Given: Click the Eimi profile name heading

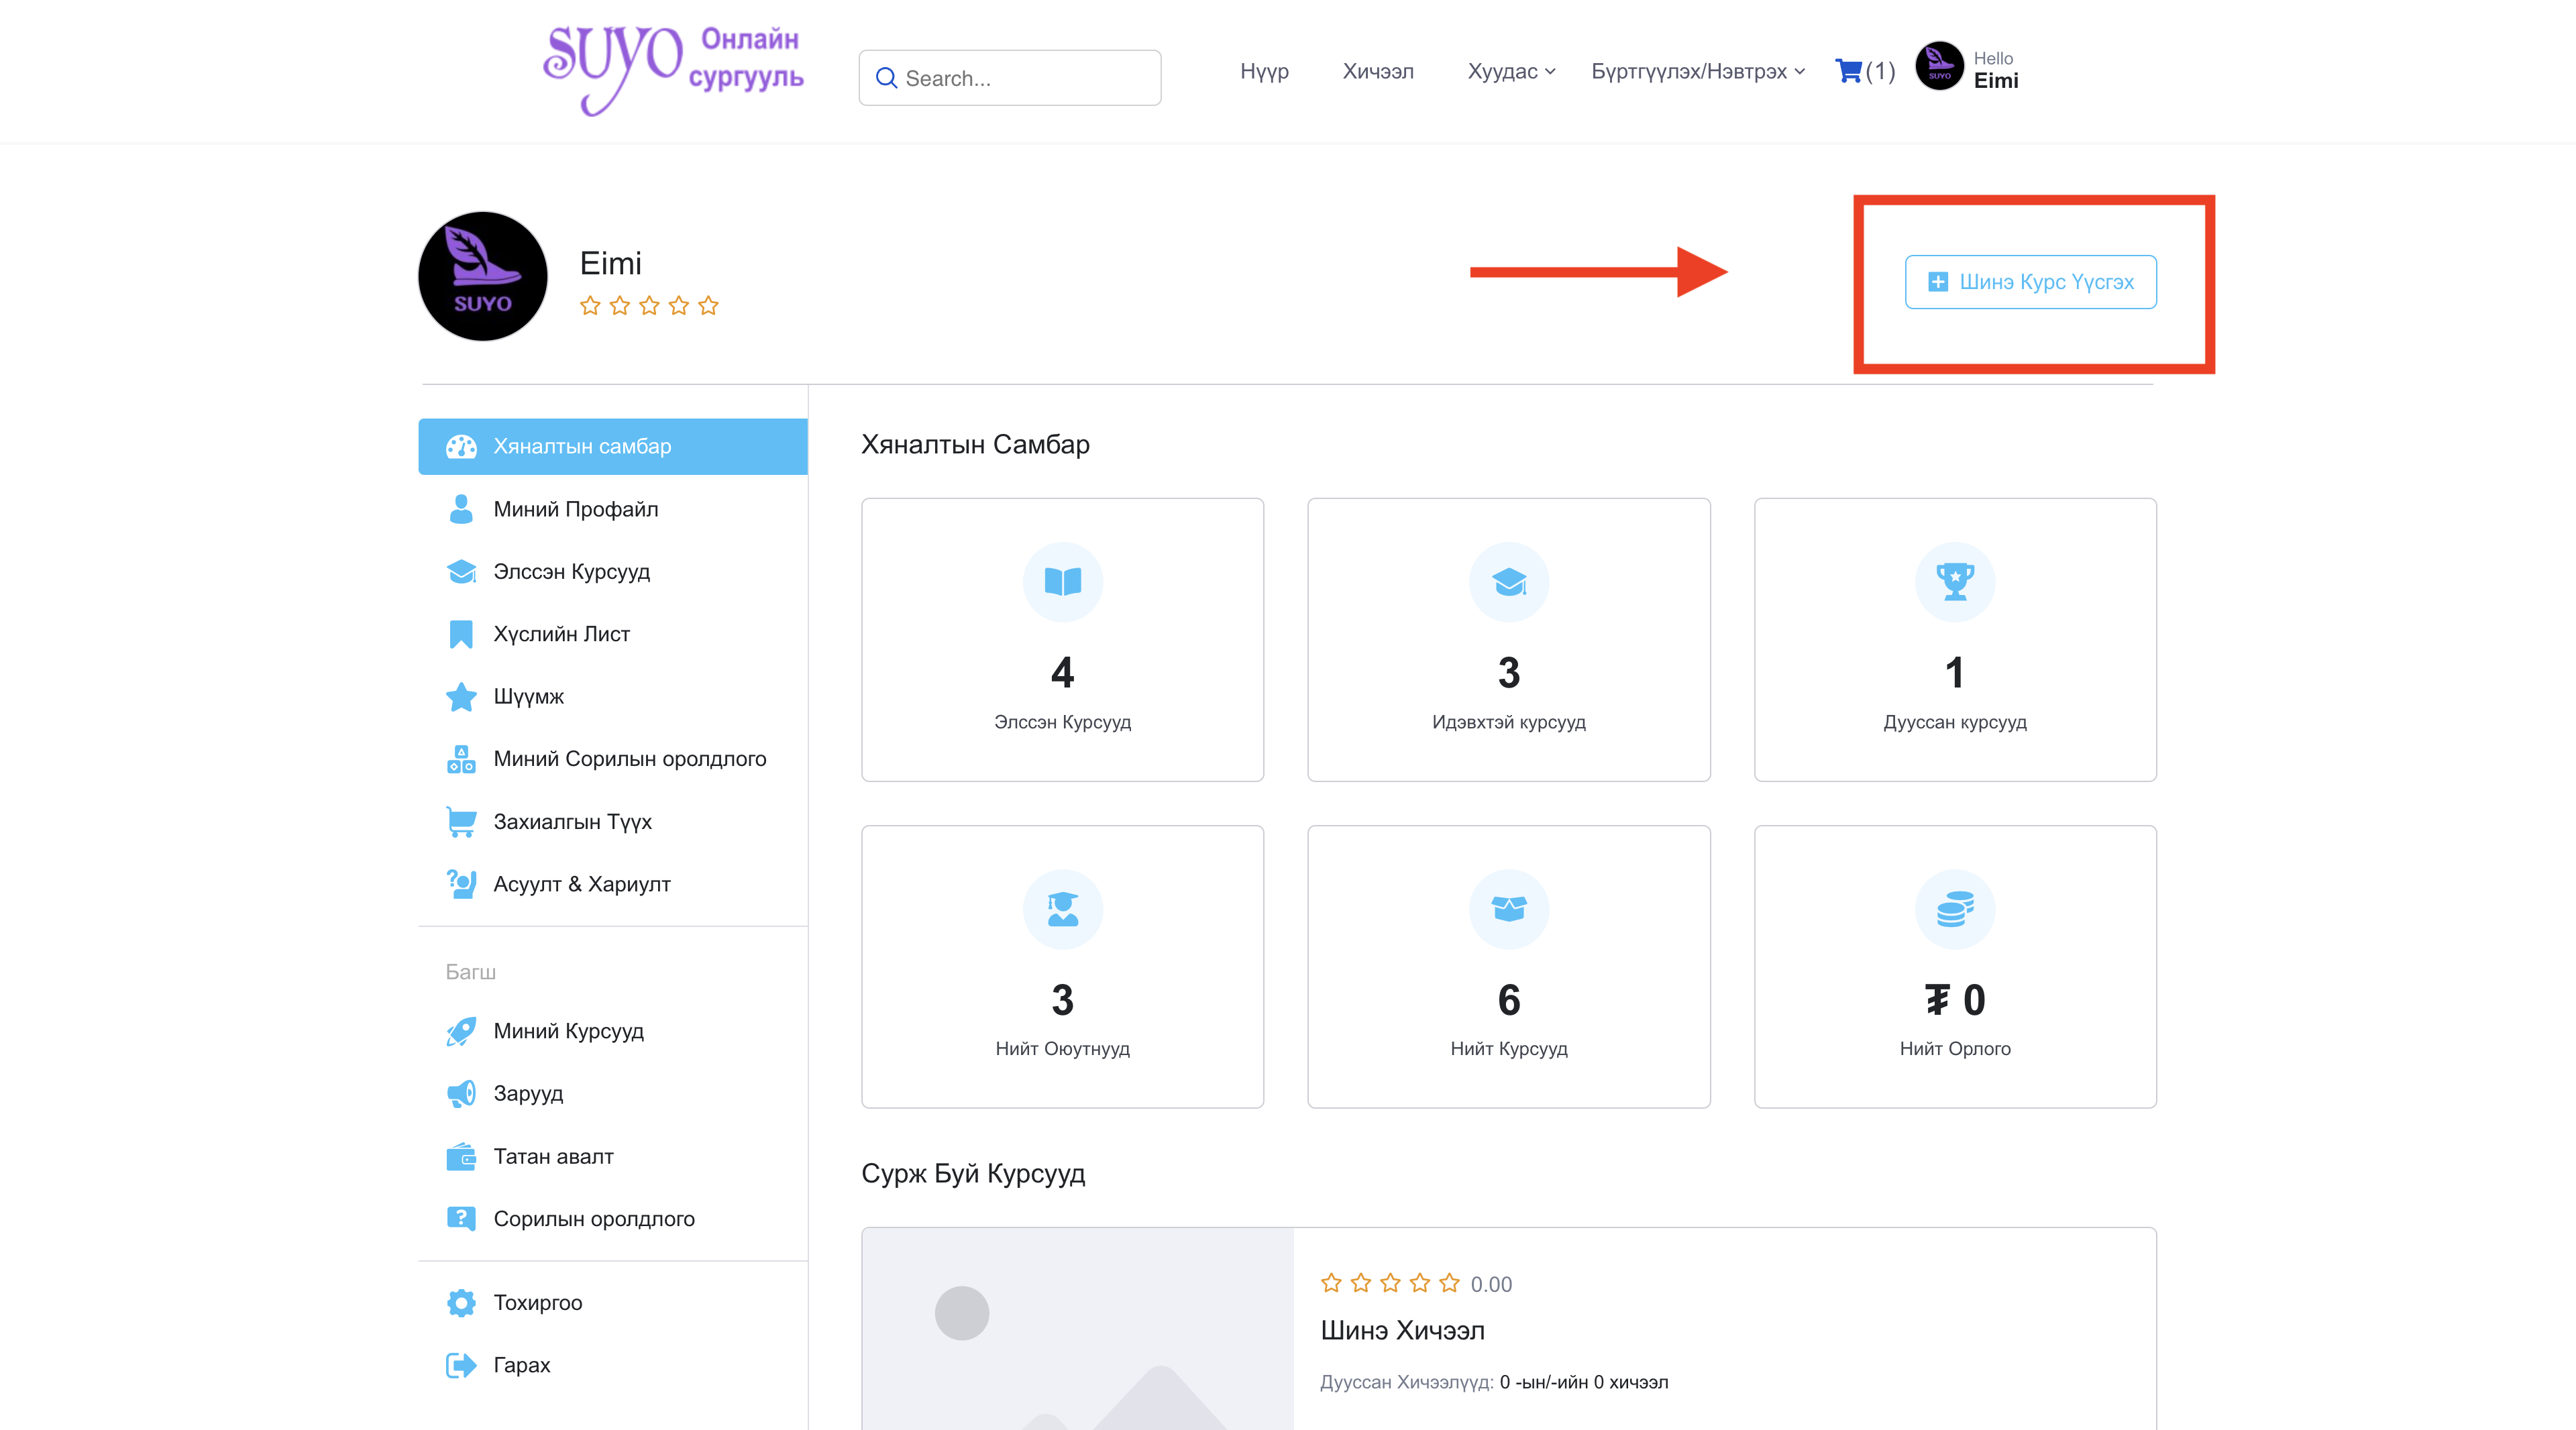Looking at the screenshot, I should point(610,263).
